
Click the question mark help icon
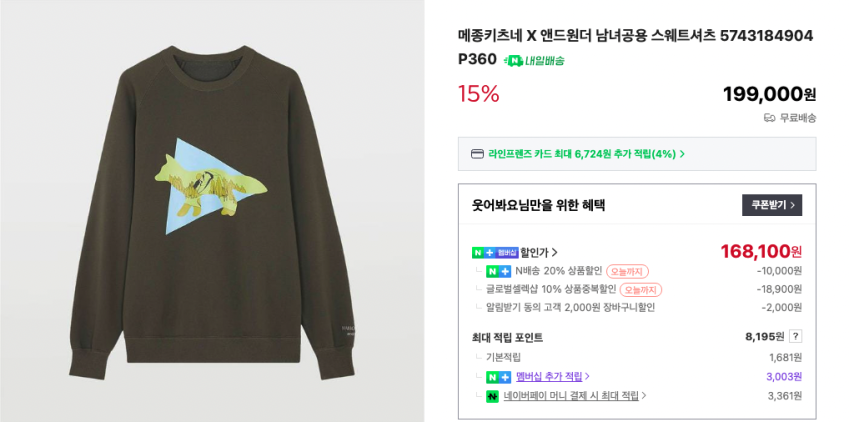[x=795, y=337]
